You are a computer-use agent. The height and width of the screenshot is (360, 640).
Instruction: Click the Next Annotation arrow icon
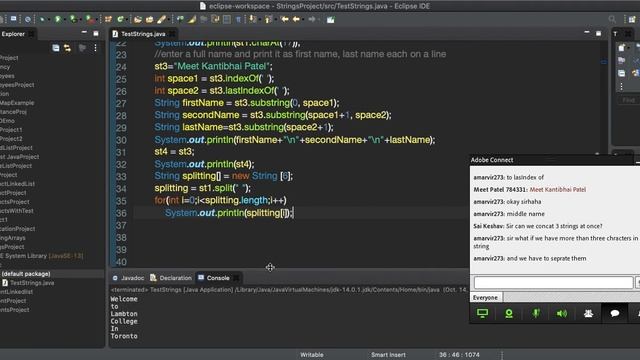coord(253,19)
